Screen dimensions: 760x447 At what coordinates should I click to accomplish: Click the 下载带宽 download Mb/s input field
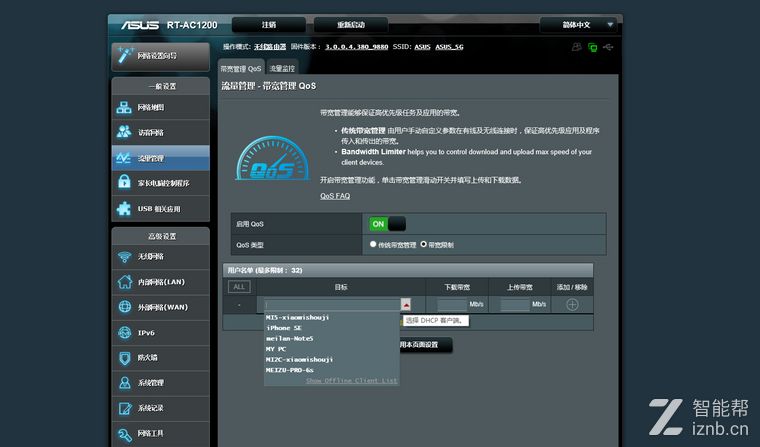452,304
